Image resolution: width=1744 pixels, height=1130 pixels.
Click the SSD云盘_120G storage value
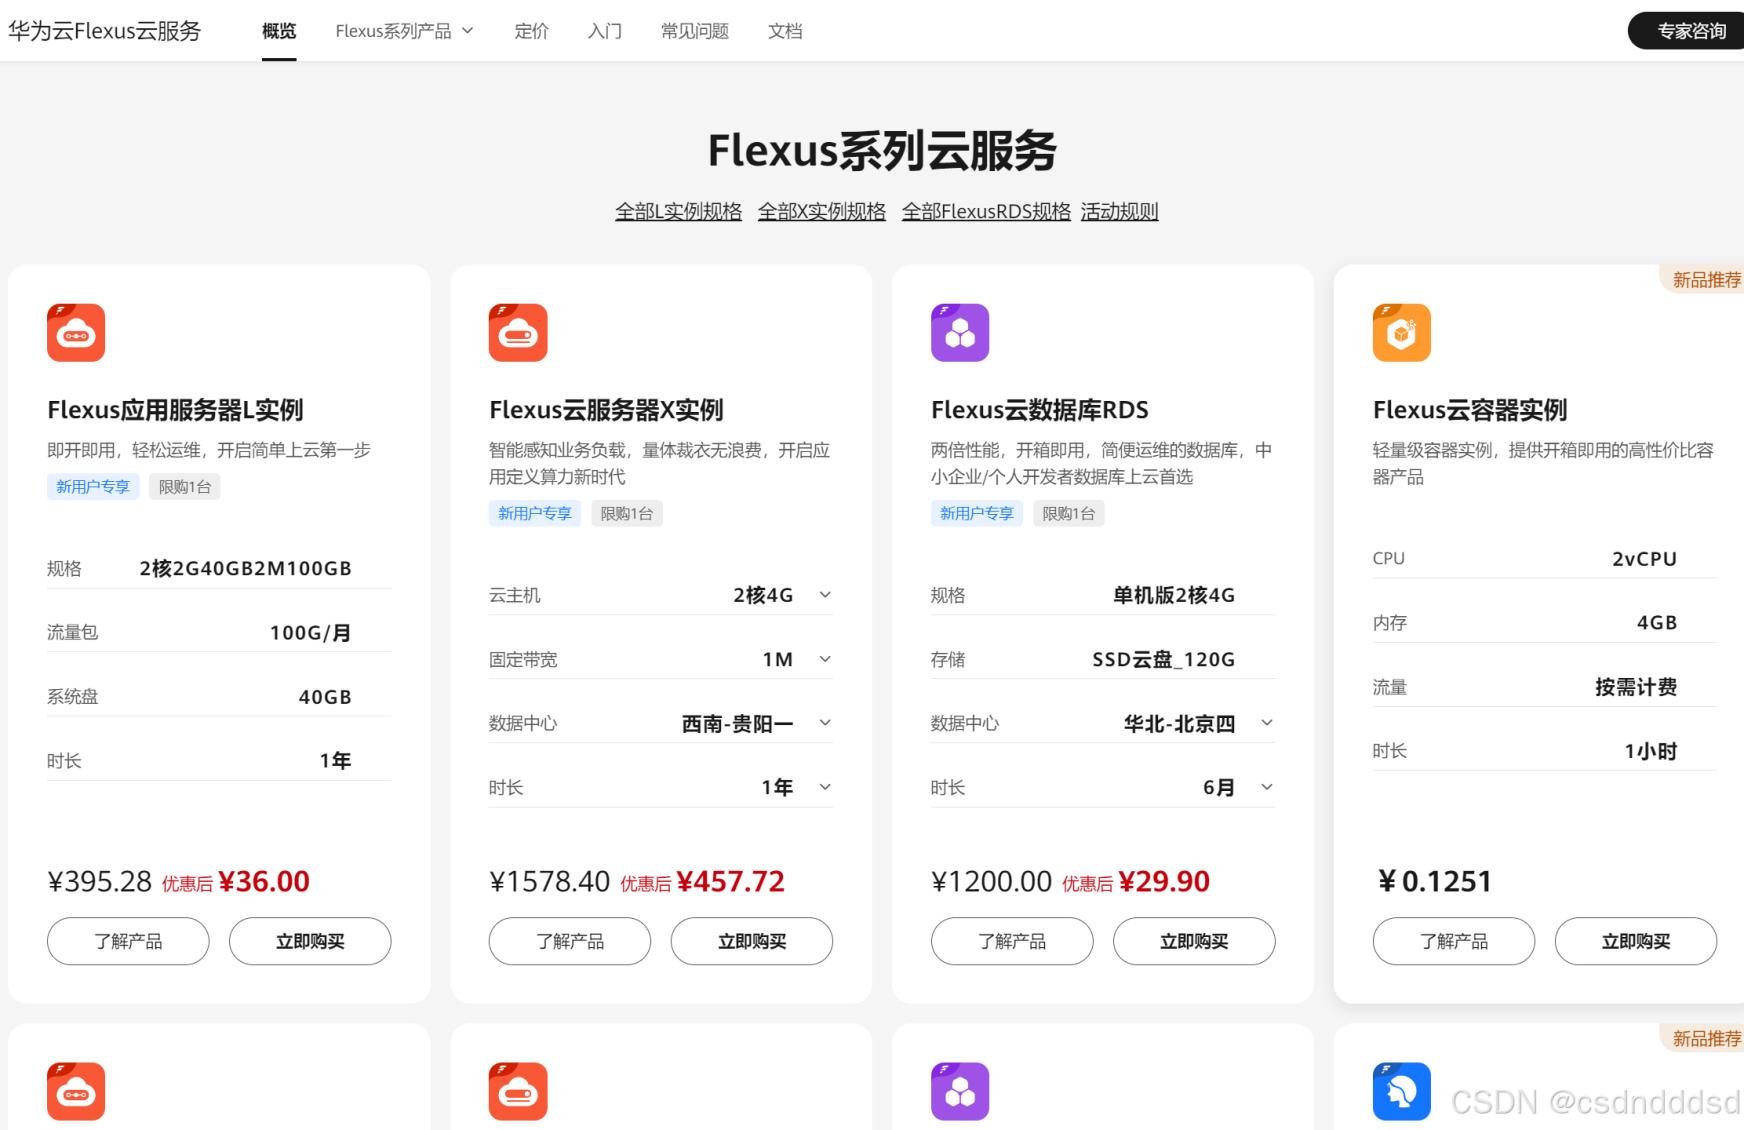[1164, 659]
